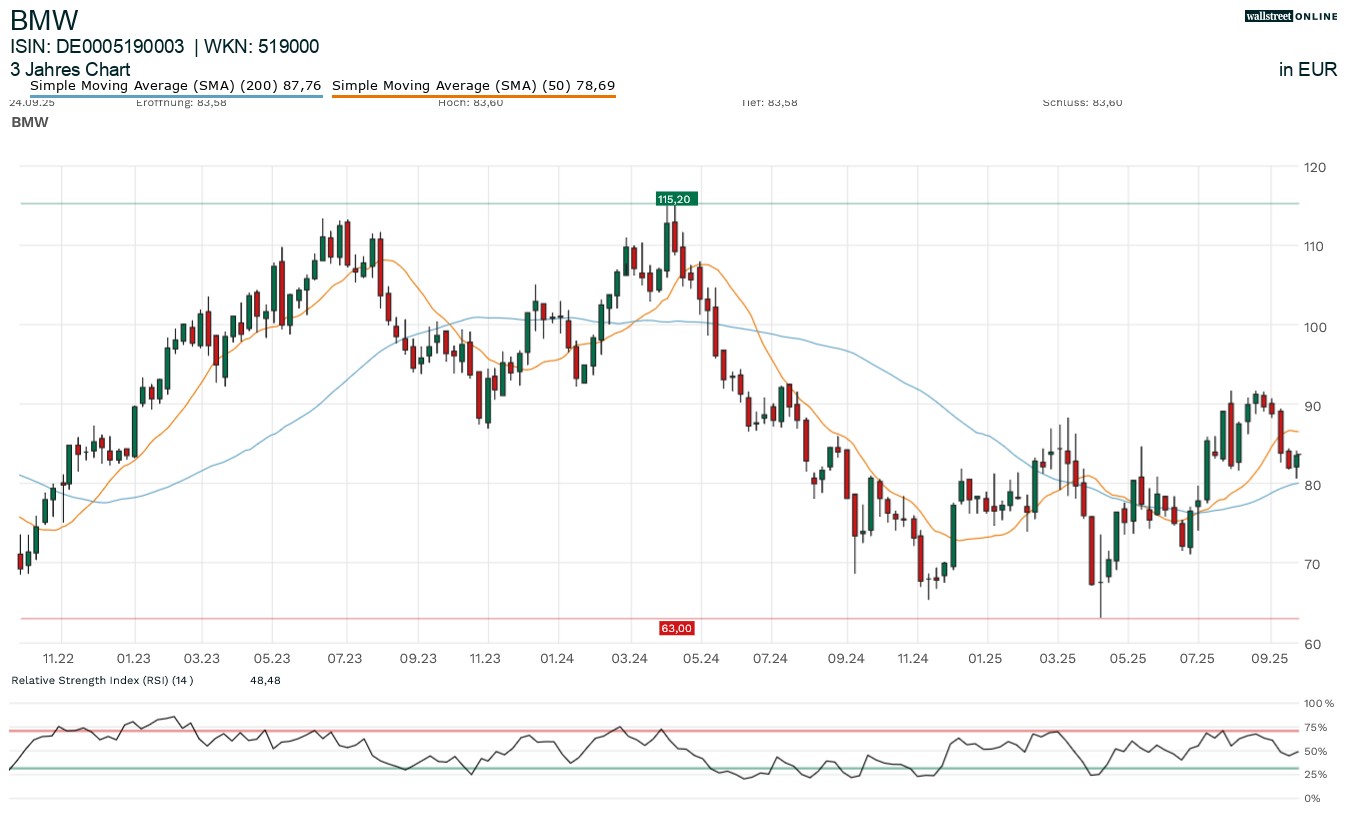
Task: Click the RSI 25% axis label
Action: (1316, 774)
